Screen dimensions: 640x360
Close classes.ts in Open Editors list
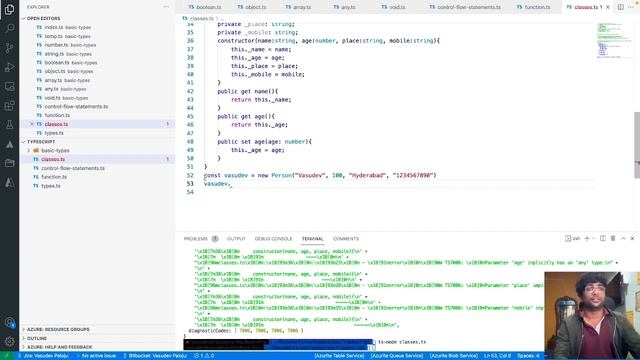[x=32, y=124]
